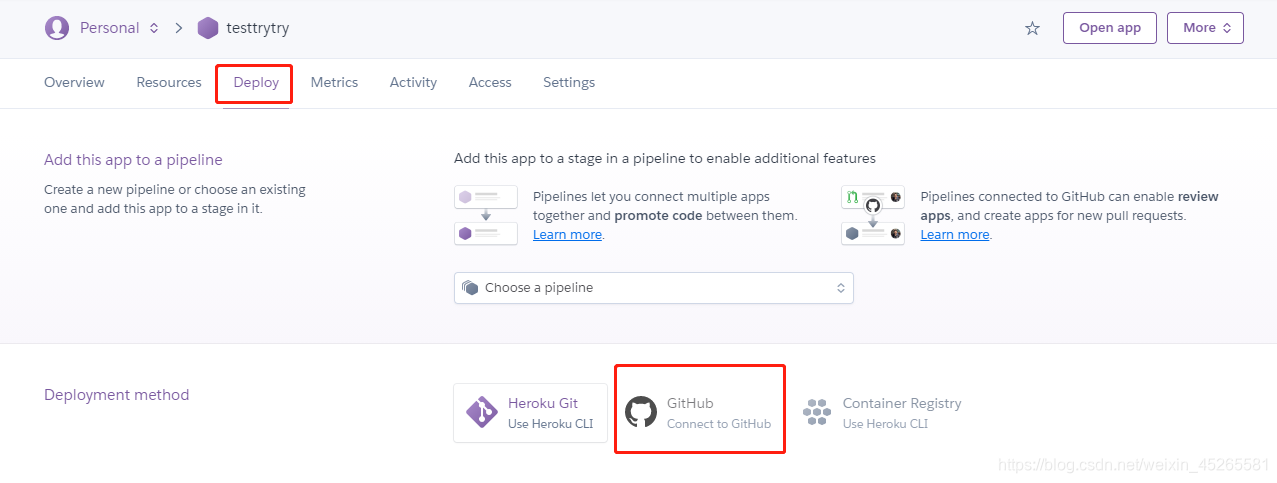Click the pipeline icon inside Choose a pipeline
The image size is (1277, 483).
(470, 288)
